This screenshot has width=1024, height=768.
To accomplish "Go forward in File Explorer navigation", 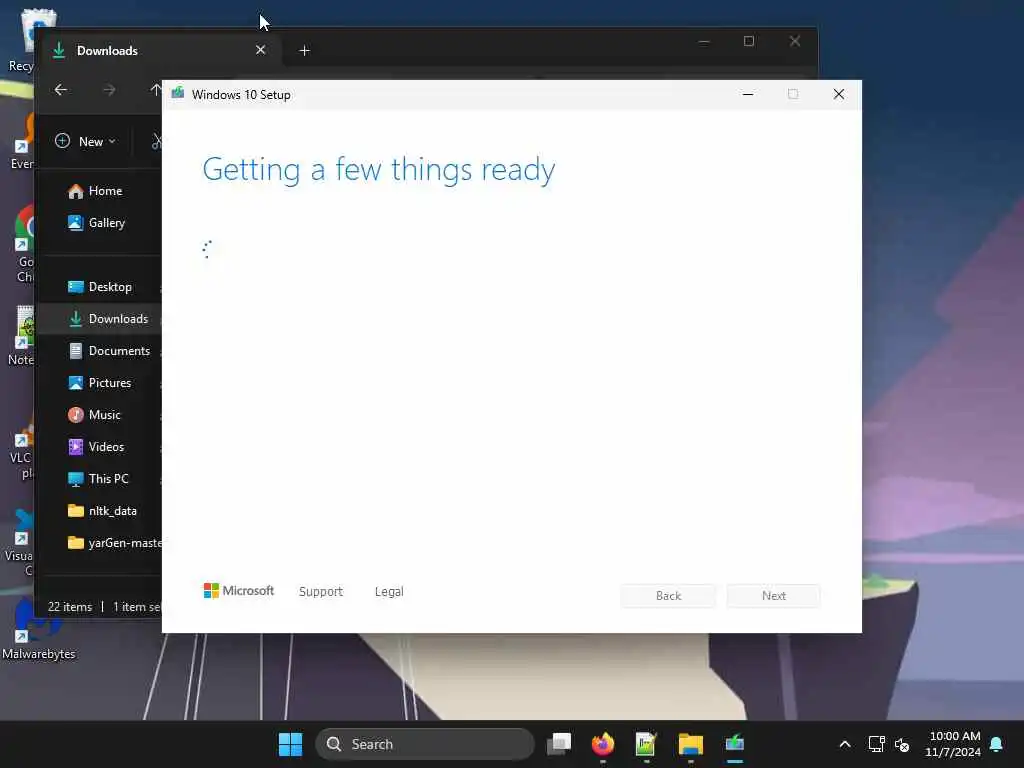I will [x=109, y=89].
